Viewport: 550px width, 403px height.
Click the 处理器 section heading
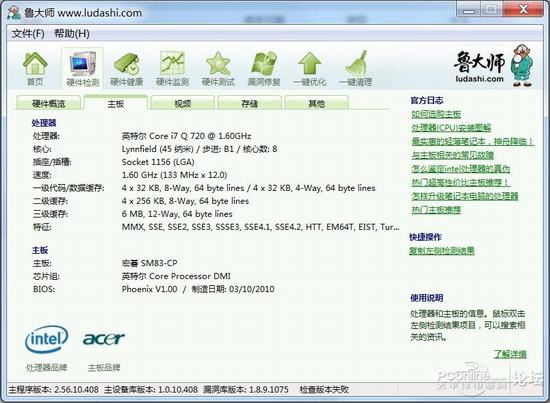44,123
